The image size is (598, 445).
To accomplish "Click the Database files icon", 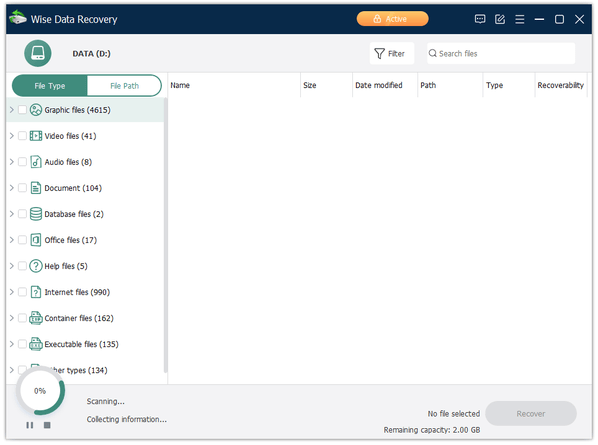I will click(36, 214).
